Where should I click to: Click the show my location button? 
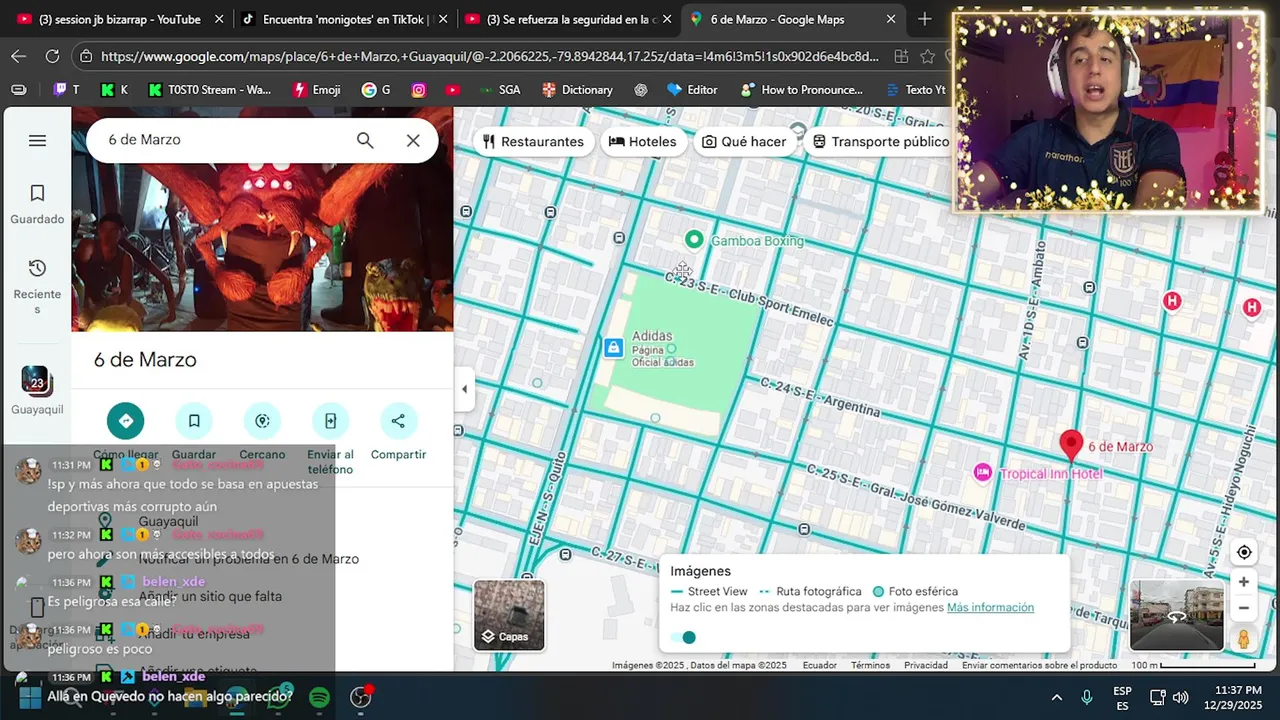point(1244,552)
